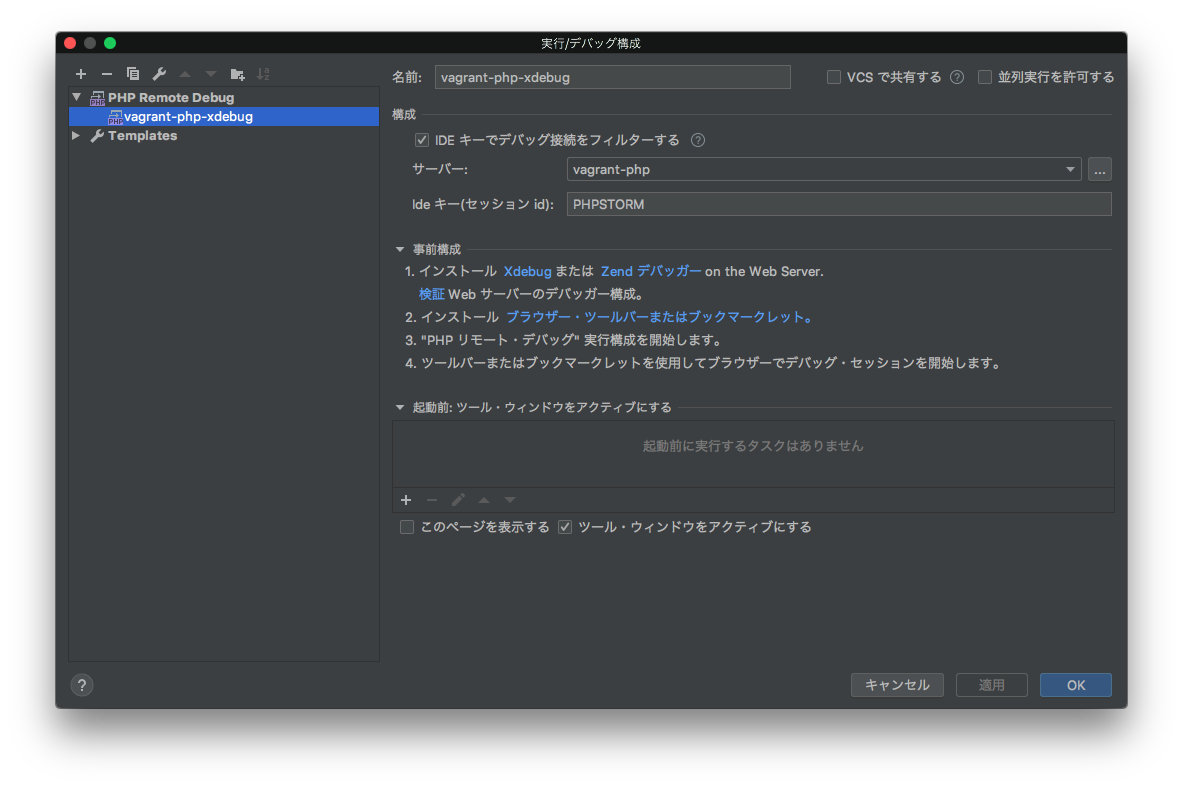Open help for IDE key filter option
The width and height of the screenshot is (1183, 788).
click(x=698, y=140)
